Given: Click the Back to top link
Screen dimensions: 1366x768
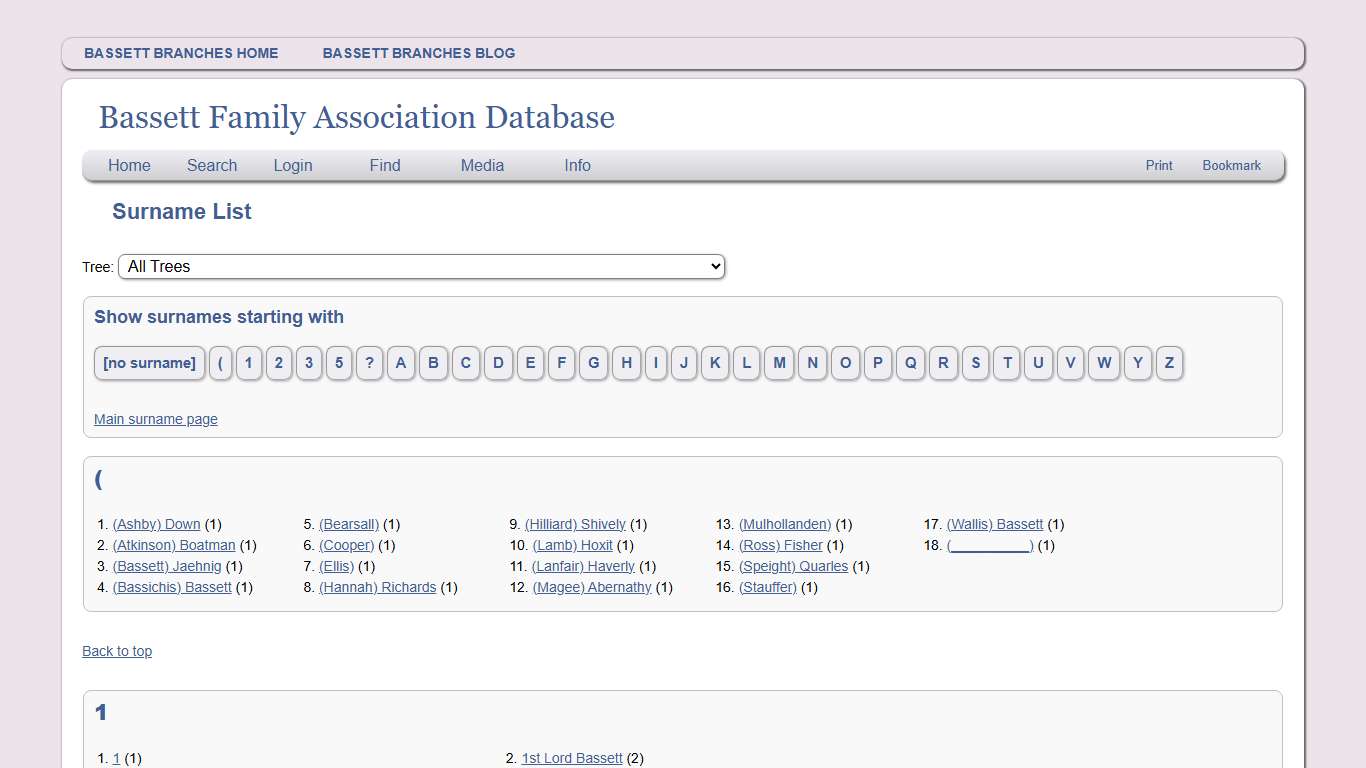Looking at the screenshot, I should (x=116, y=651).
